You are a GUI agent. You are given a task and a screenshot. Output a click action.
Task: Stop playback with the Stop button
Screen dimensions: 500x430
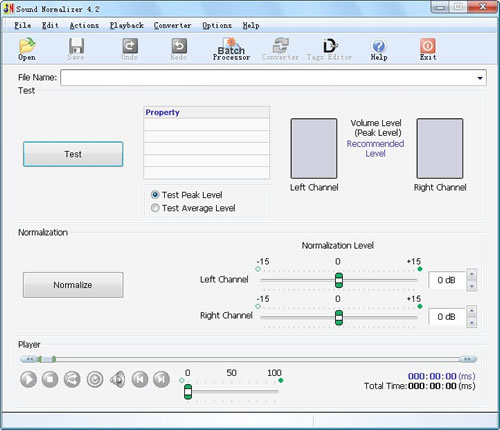(50, 379)
